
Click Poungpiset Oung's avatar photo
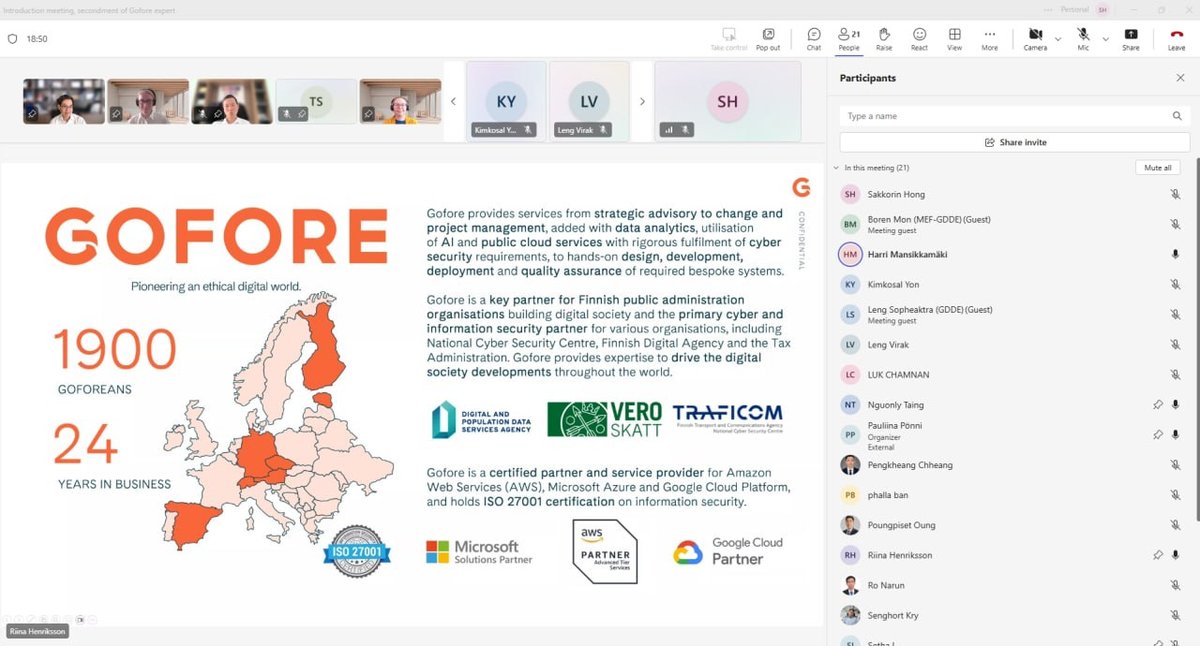coord(850,525)
